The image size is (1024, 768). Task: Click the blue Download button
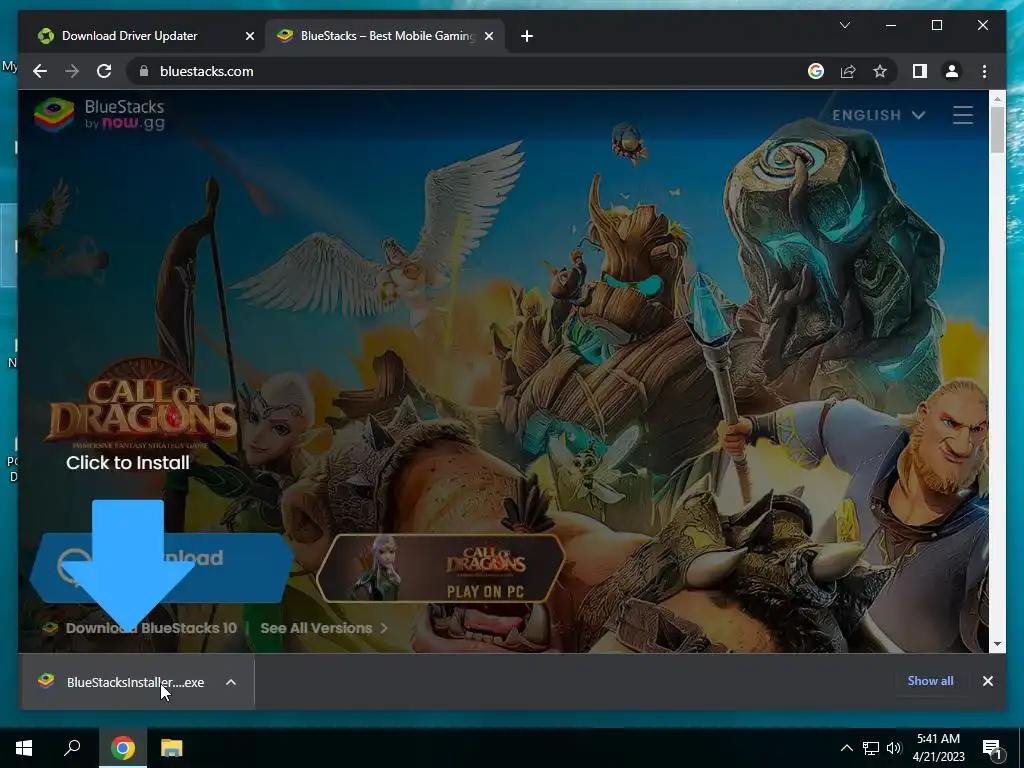click(161, 567)
